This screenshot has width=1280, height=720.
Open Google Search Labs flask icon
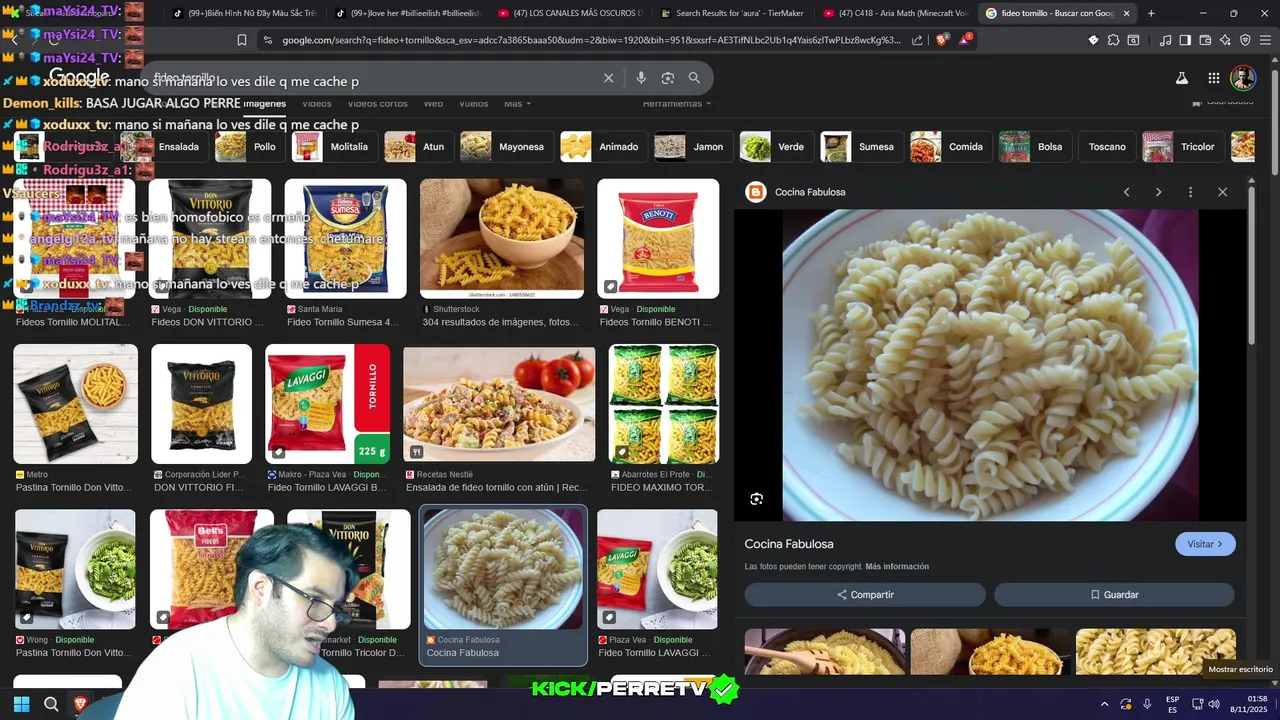(x=1181, y=78)
